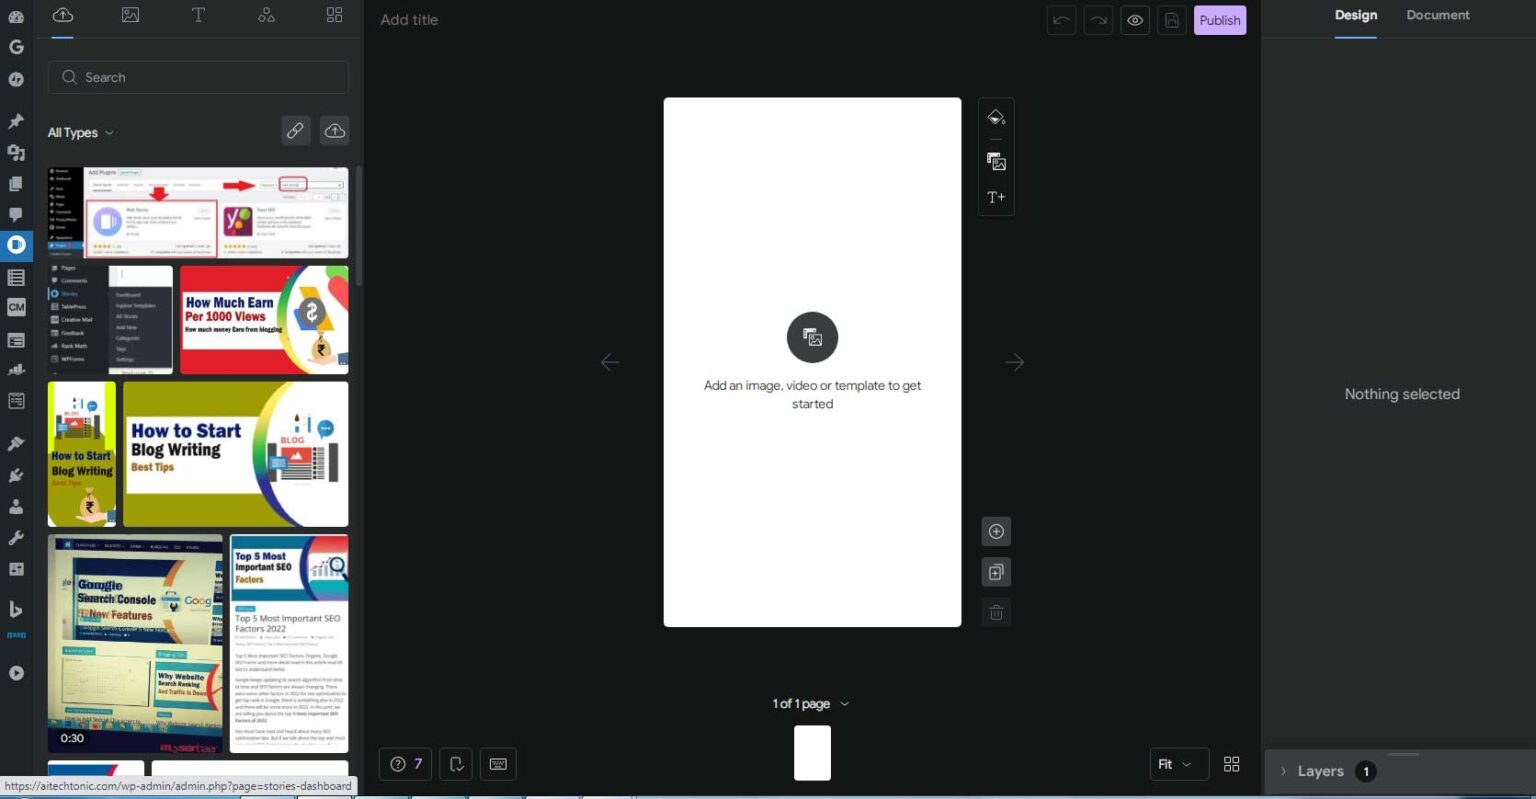The image size is (1536, 799).
Task: Click the Undo arrow button
Action: pos(1061,20)
